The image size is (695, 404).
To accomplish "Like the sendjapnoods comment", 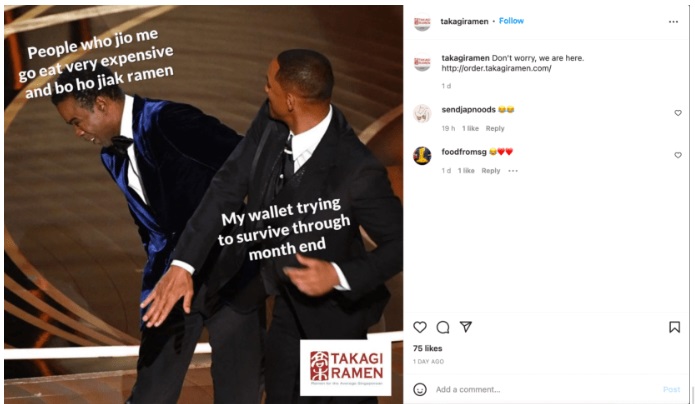I will [x=678, y=113].
